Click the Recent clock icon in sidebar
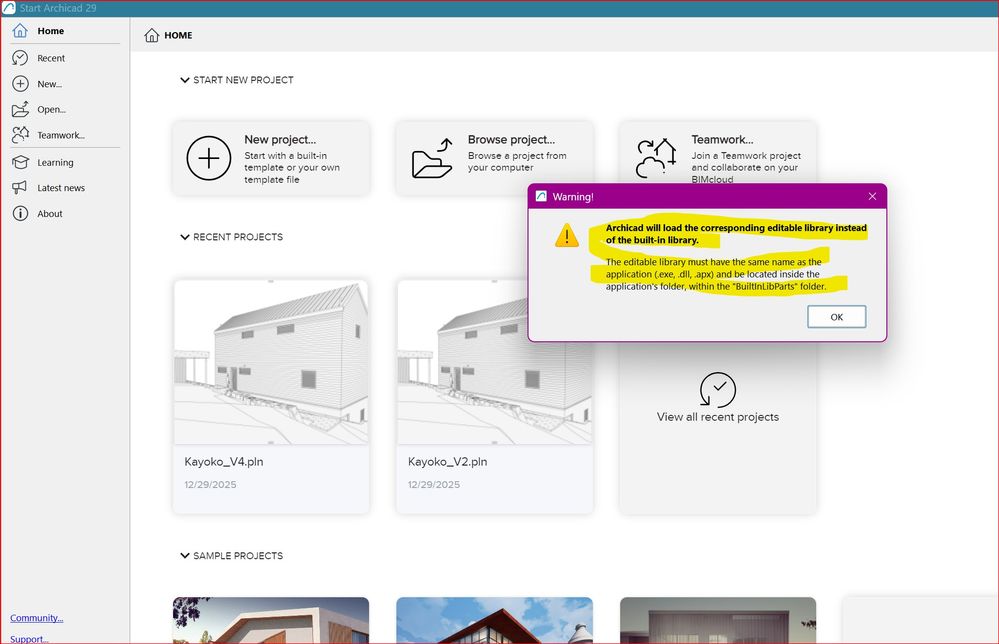This screenshot has height=644, width=999. [20, 58]
